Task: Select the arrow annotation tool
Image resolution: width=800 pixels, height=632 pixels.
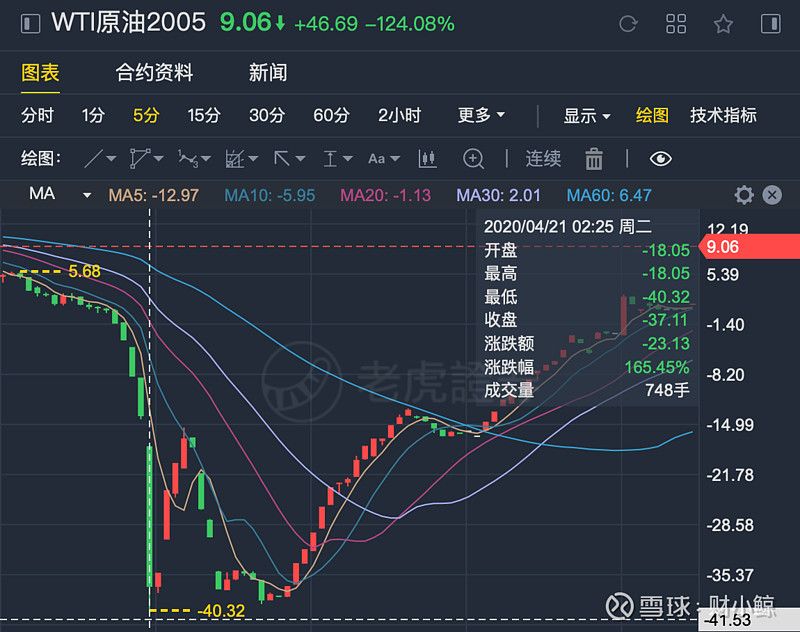Action: pyautogui.click(x=282, y=159)
